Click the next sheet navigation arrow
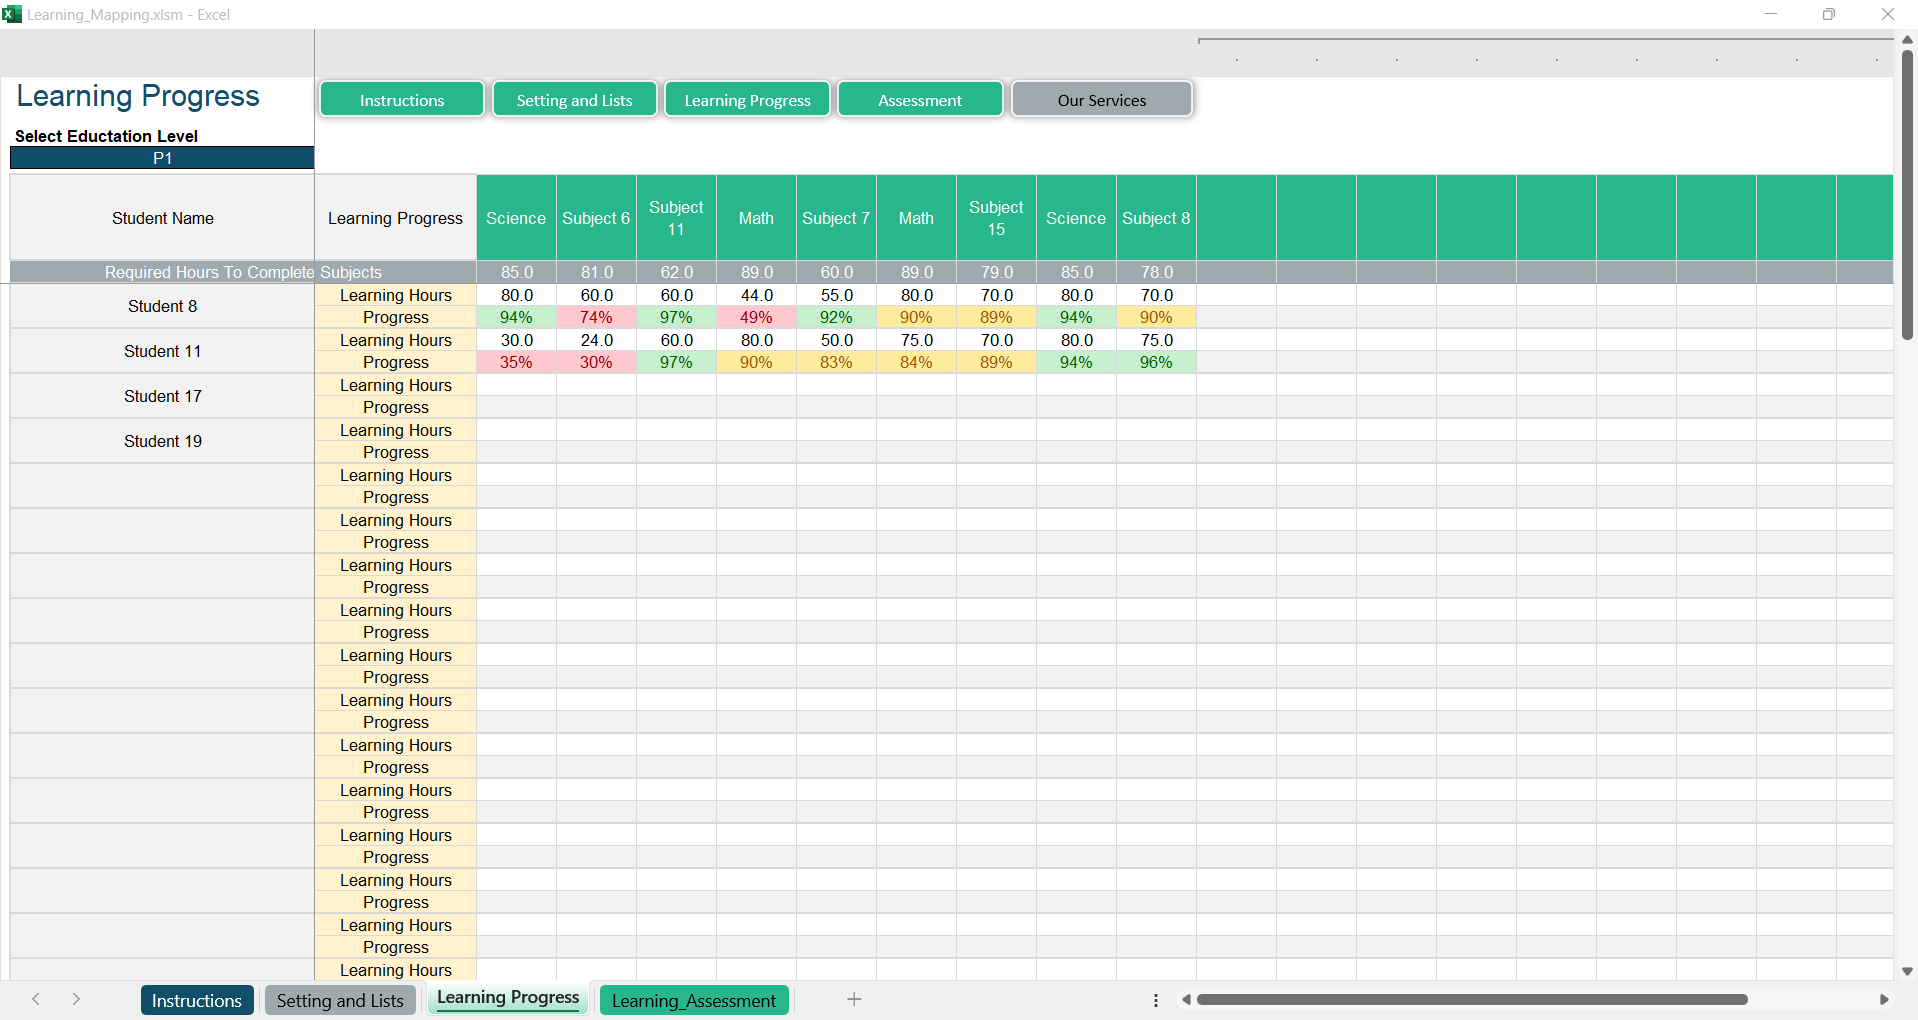Image resolution: width=1918 pixels, height=1020 pixels. (76, 999)
